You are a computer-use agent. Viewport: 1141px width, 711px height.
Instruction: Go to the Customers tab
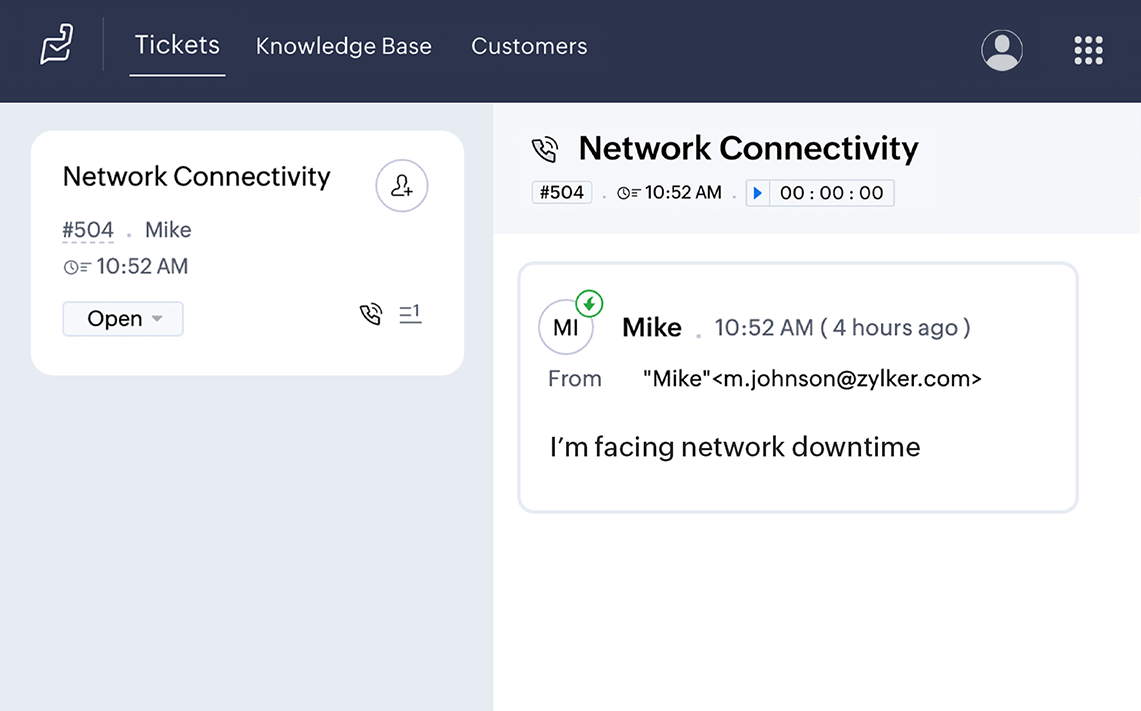(x=529, y=47)
